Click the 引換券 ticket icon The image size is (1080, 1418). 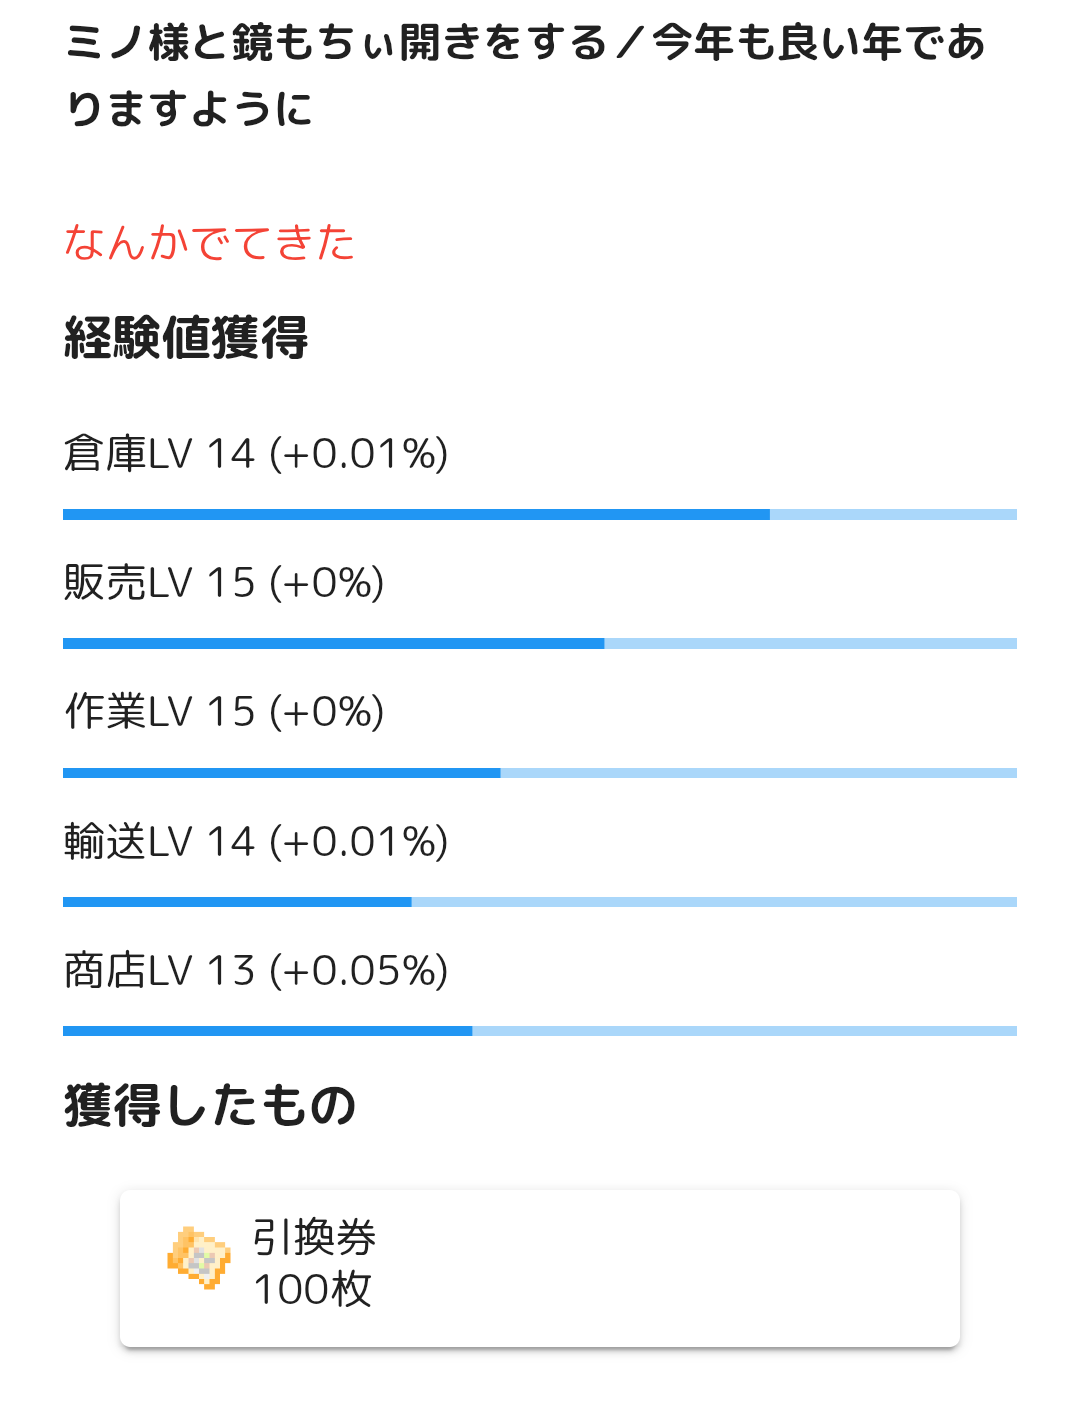(199, 1257)
